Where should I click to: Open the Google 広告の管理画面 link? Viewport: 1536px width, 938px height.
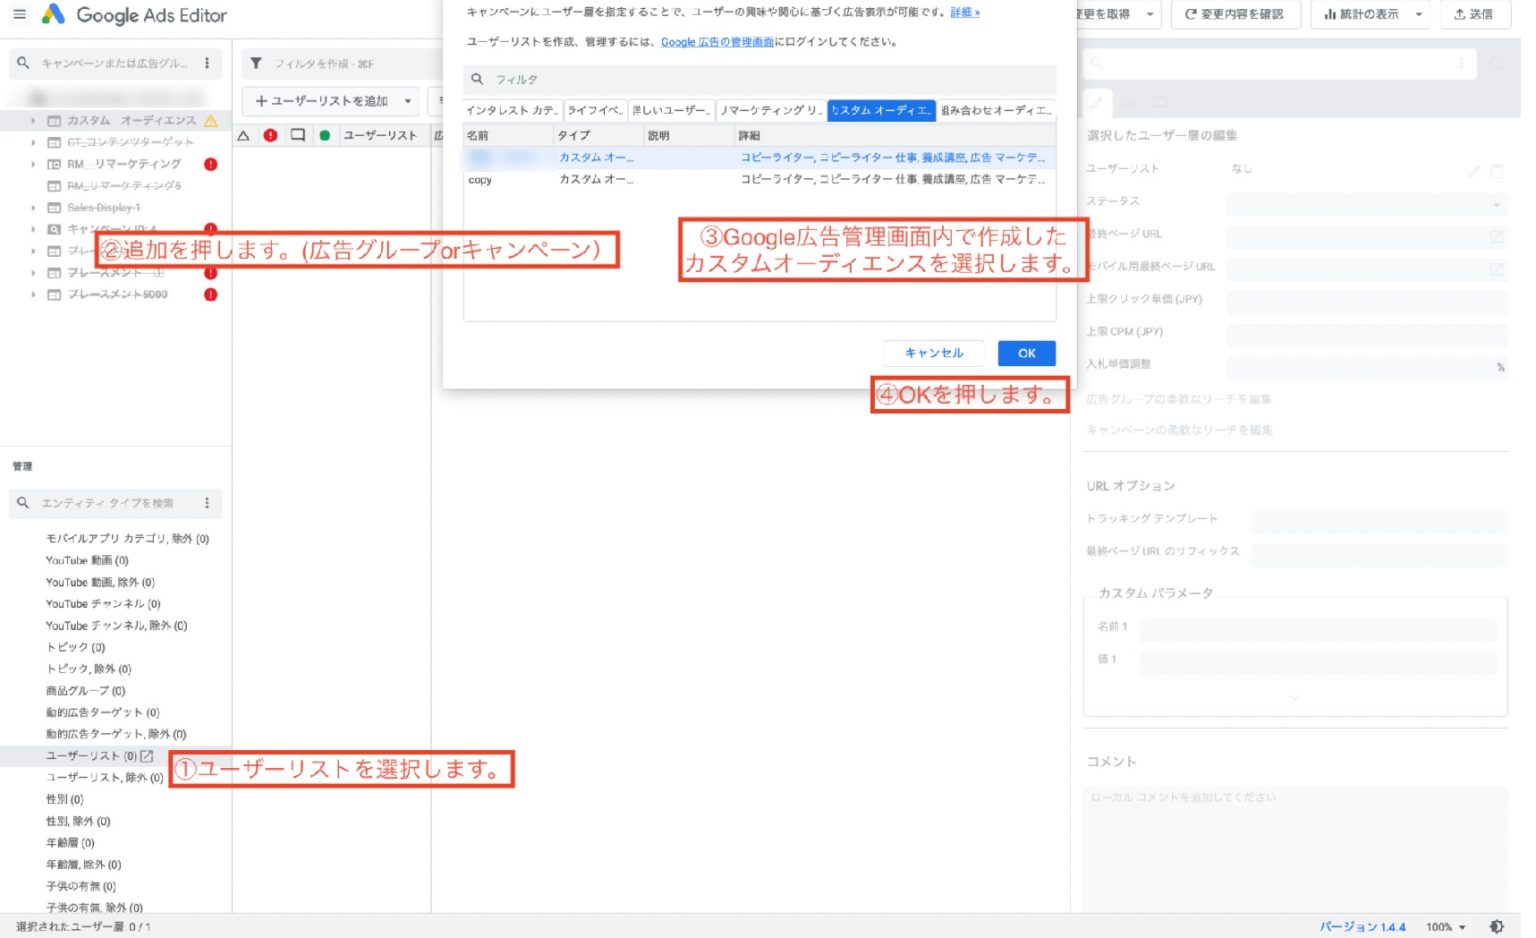(x=716, y=42)
